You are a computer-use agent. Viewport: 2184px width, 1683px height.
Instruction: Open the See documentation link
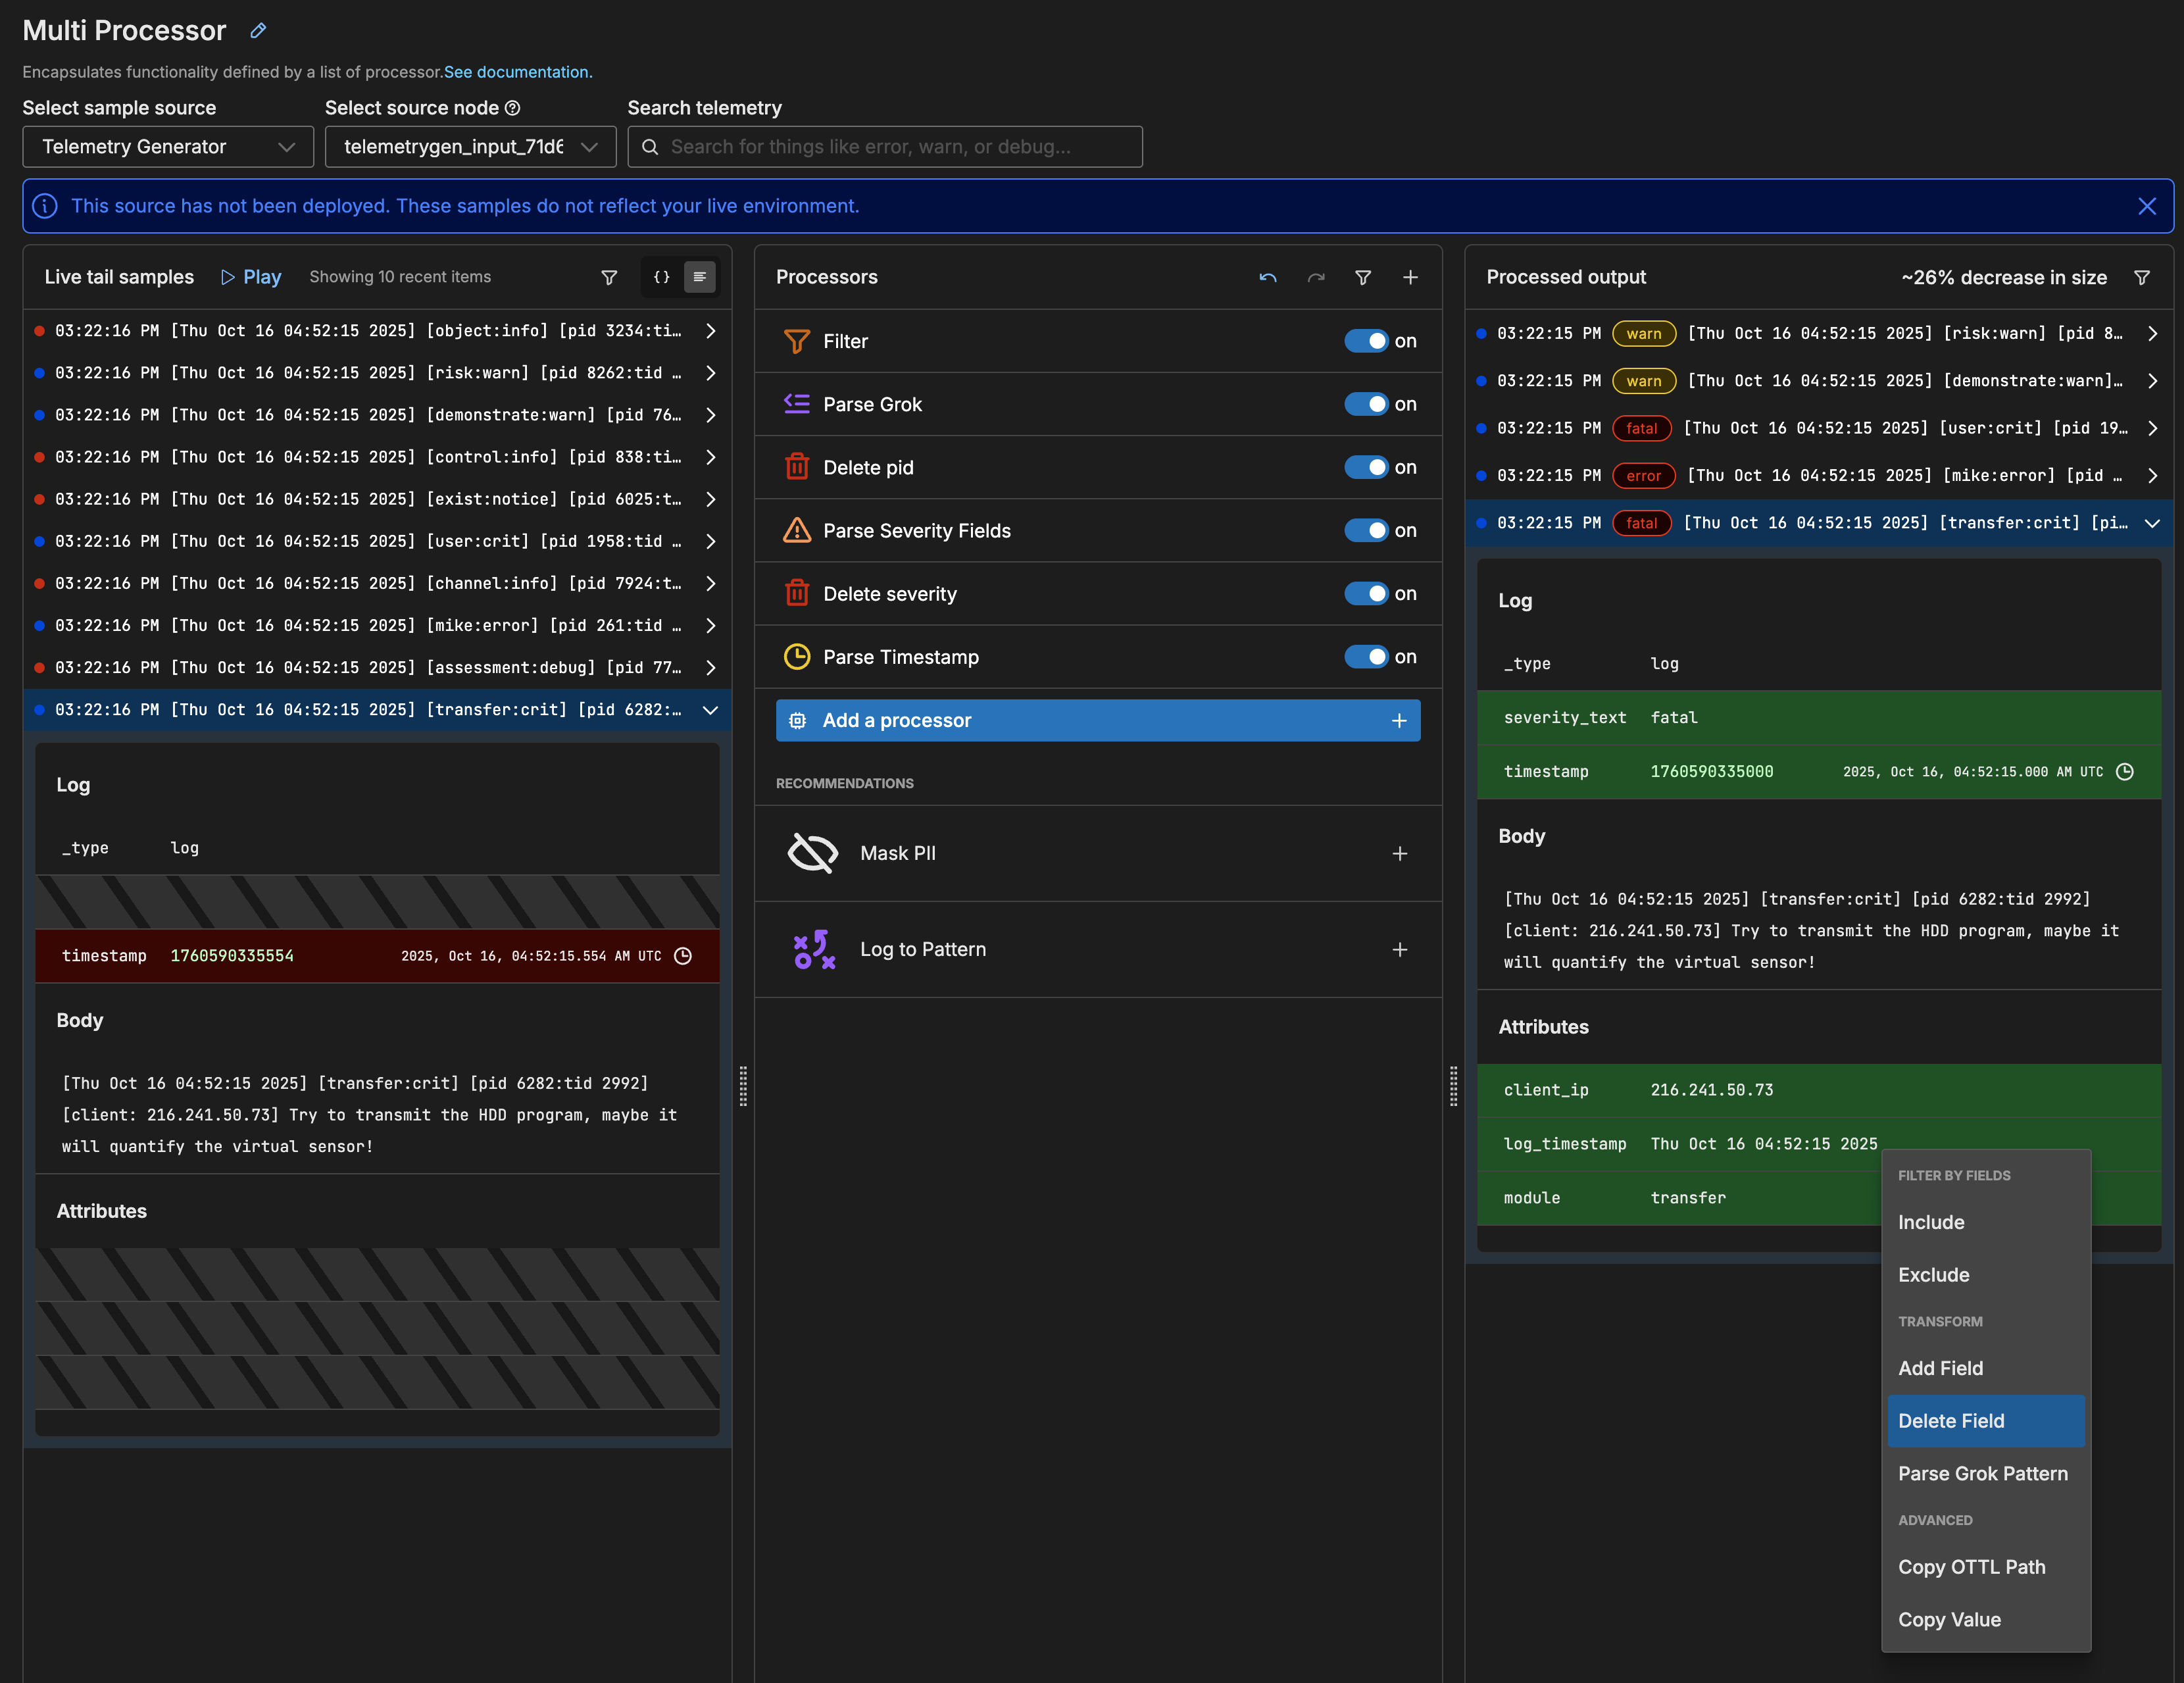tap(518, 72)
